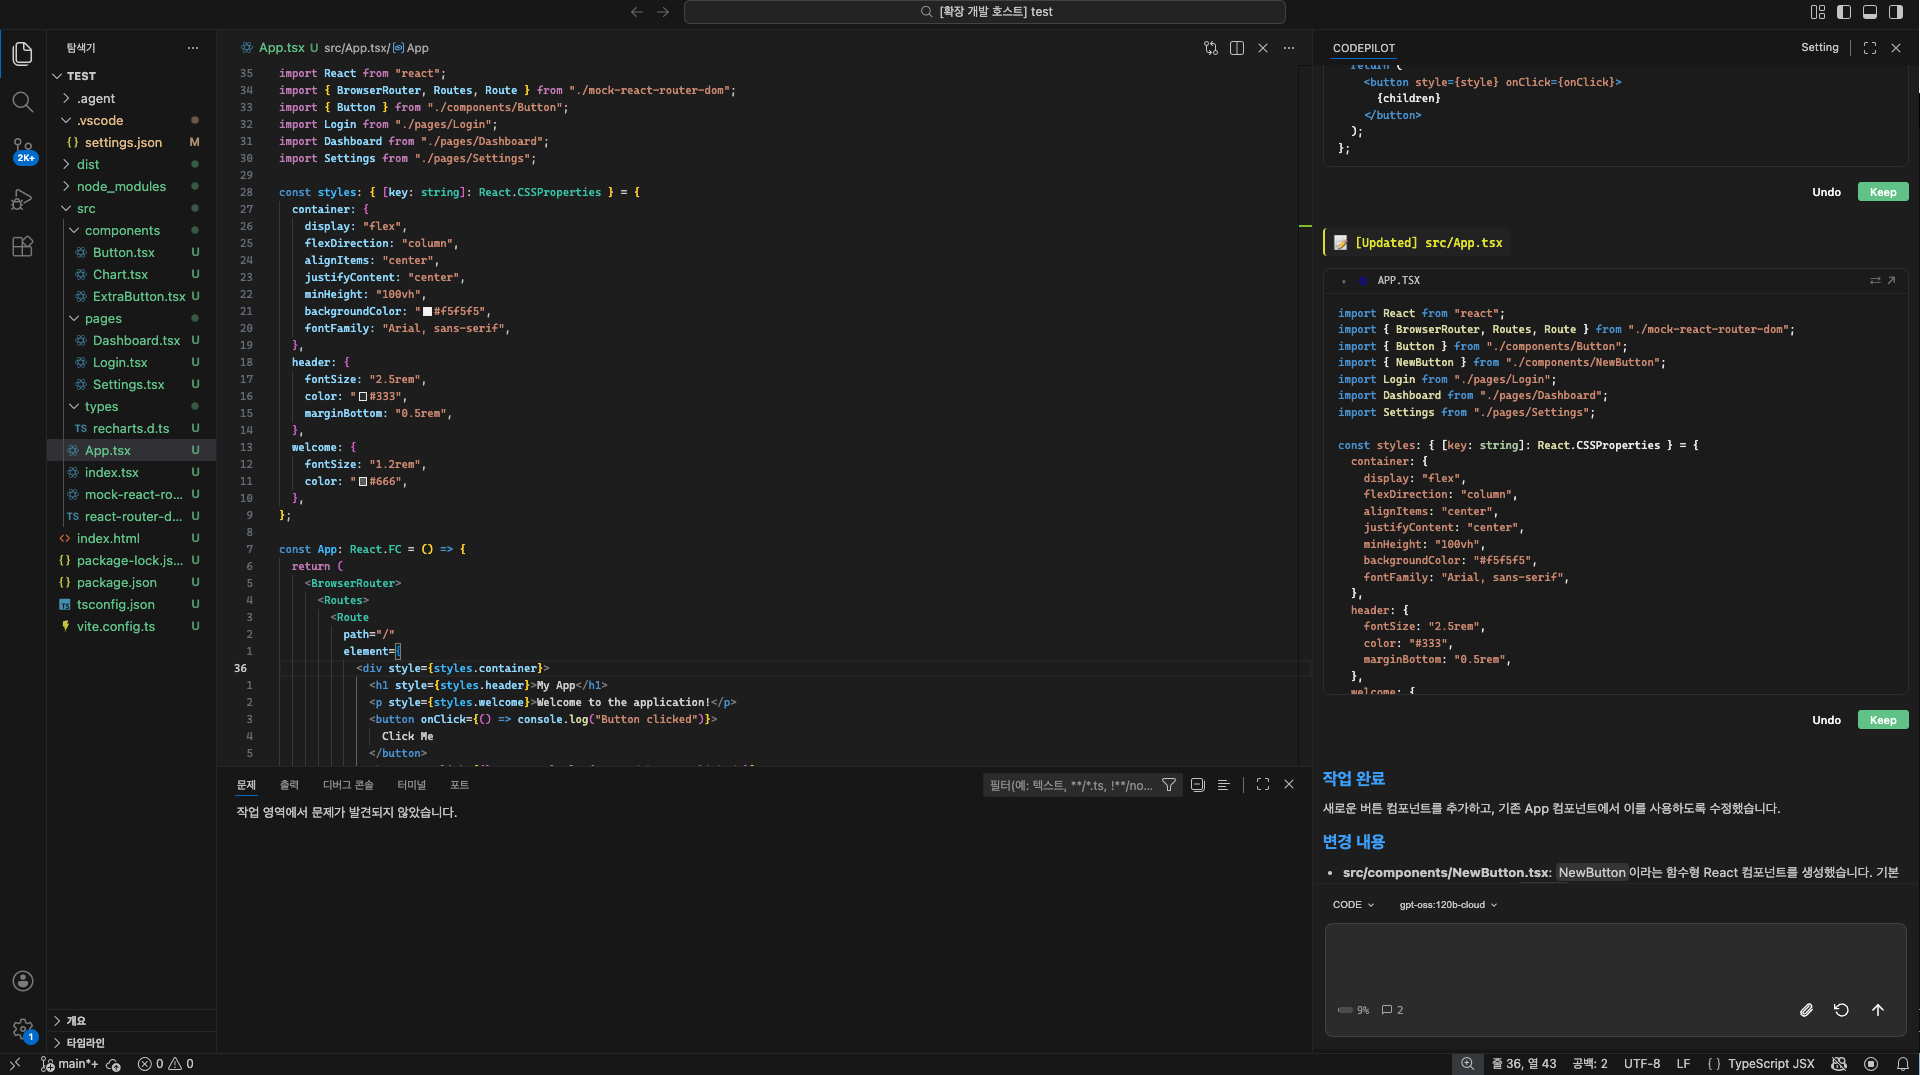Send the message with the up arrow
Image resolution: width=1920 pixels, height=1075 pixels.
(1878, 1010)
